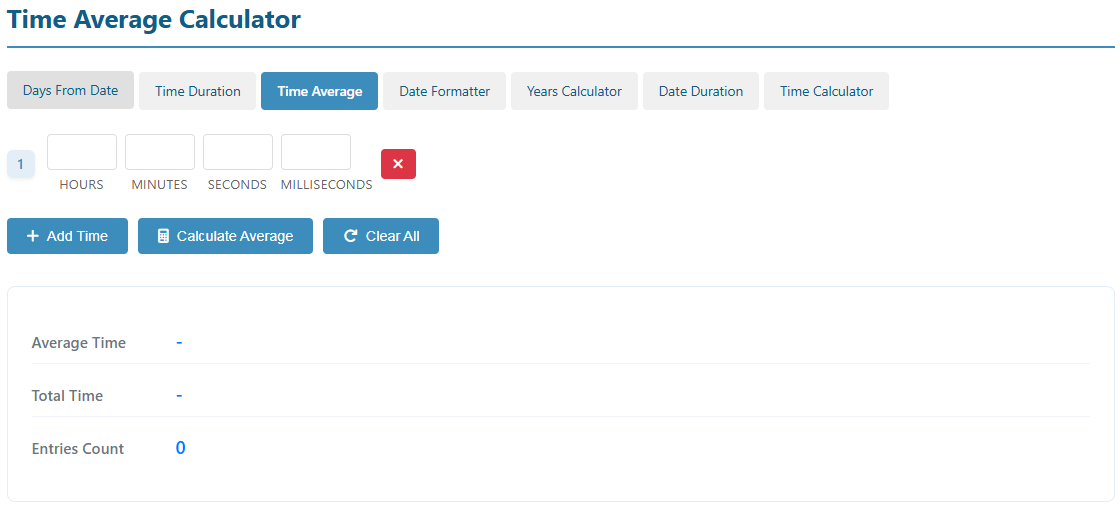This screenshot has height=516, width=1120.
Task: Focus the Hours input field
Action: pyautogui.click(x=82, y=152)
